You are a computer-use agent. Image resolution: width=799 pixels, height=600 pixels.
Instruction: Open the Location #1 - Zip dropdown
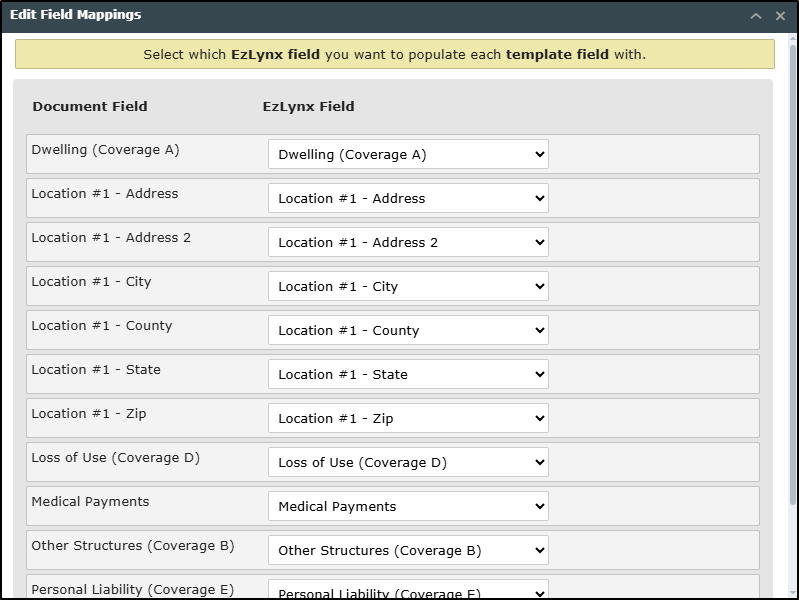click(x=408, y=418)
